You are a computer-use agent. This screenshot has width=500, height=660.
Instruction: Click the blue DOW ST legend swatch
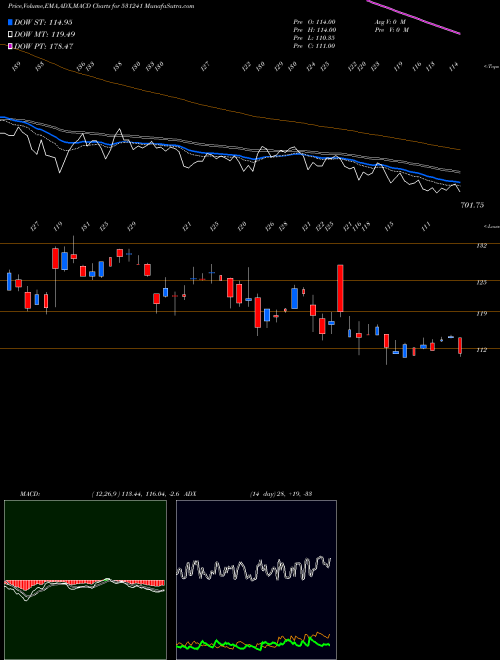point(10,22)
